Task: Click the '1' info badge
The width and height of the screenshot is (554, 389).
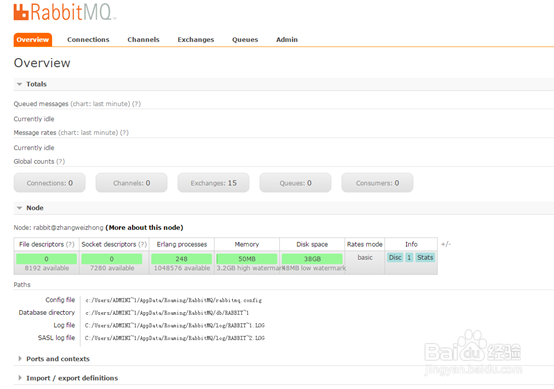Action: pos(409,258)
